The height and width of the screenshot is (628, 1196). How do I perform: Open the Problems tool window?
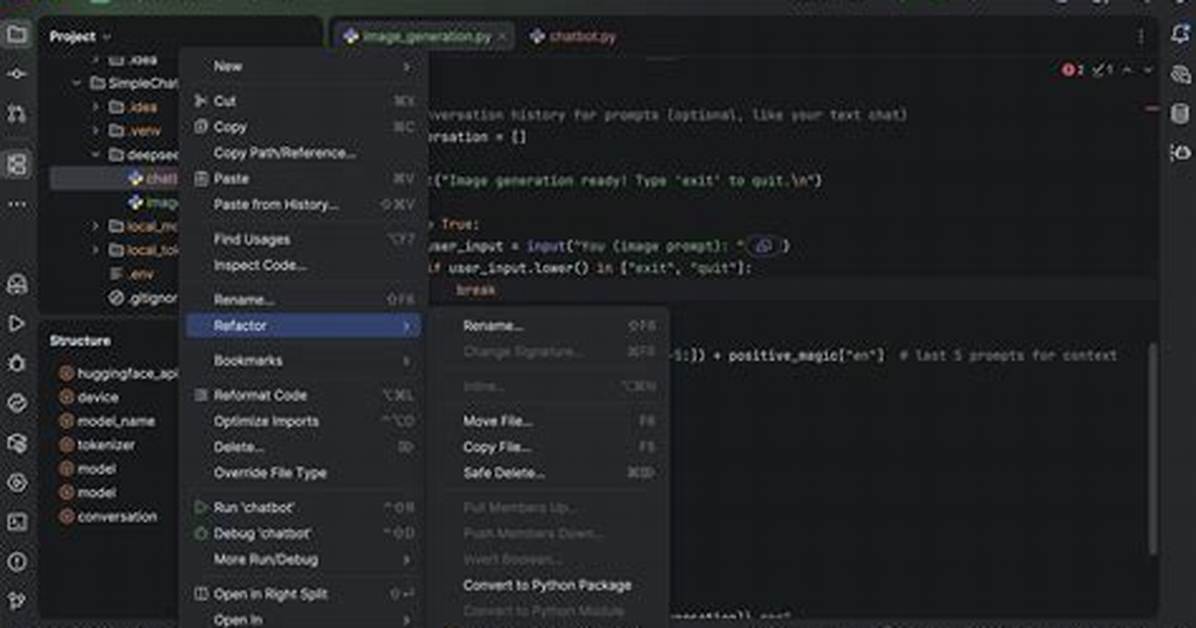pos(17,562)
